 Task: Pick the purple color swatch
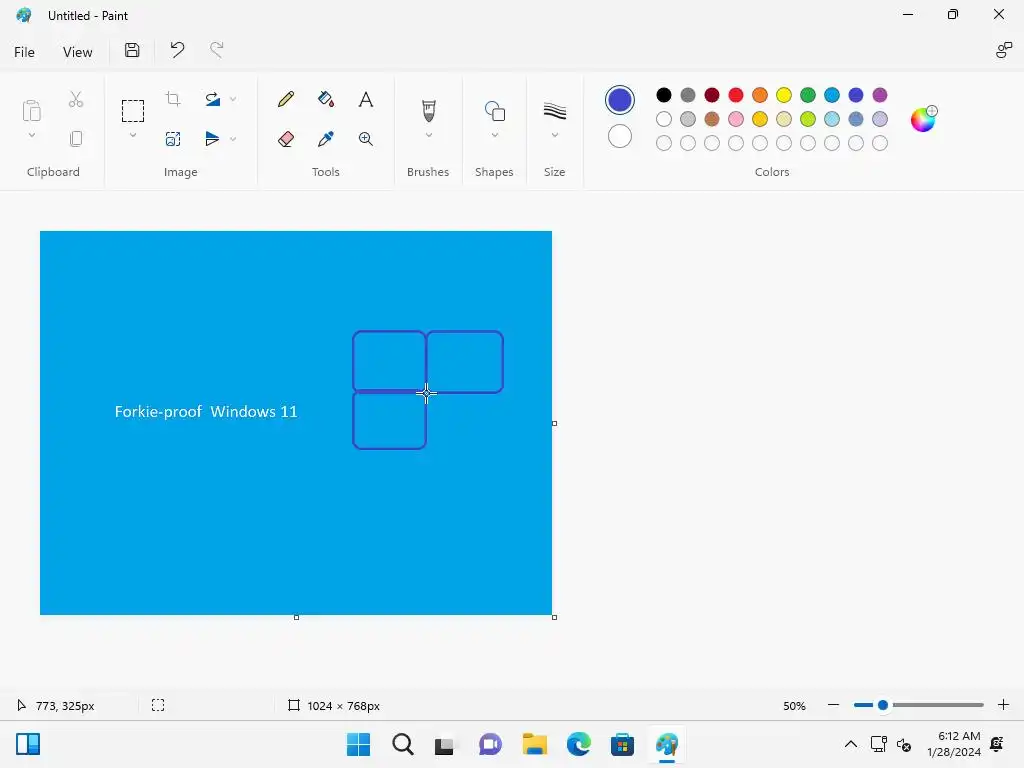click(880, 95)
